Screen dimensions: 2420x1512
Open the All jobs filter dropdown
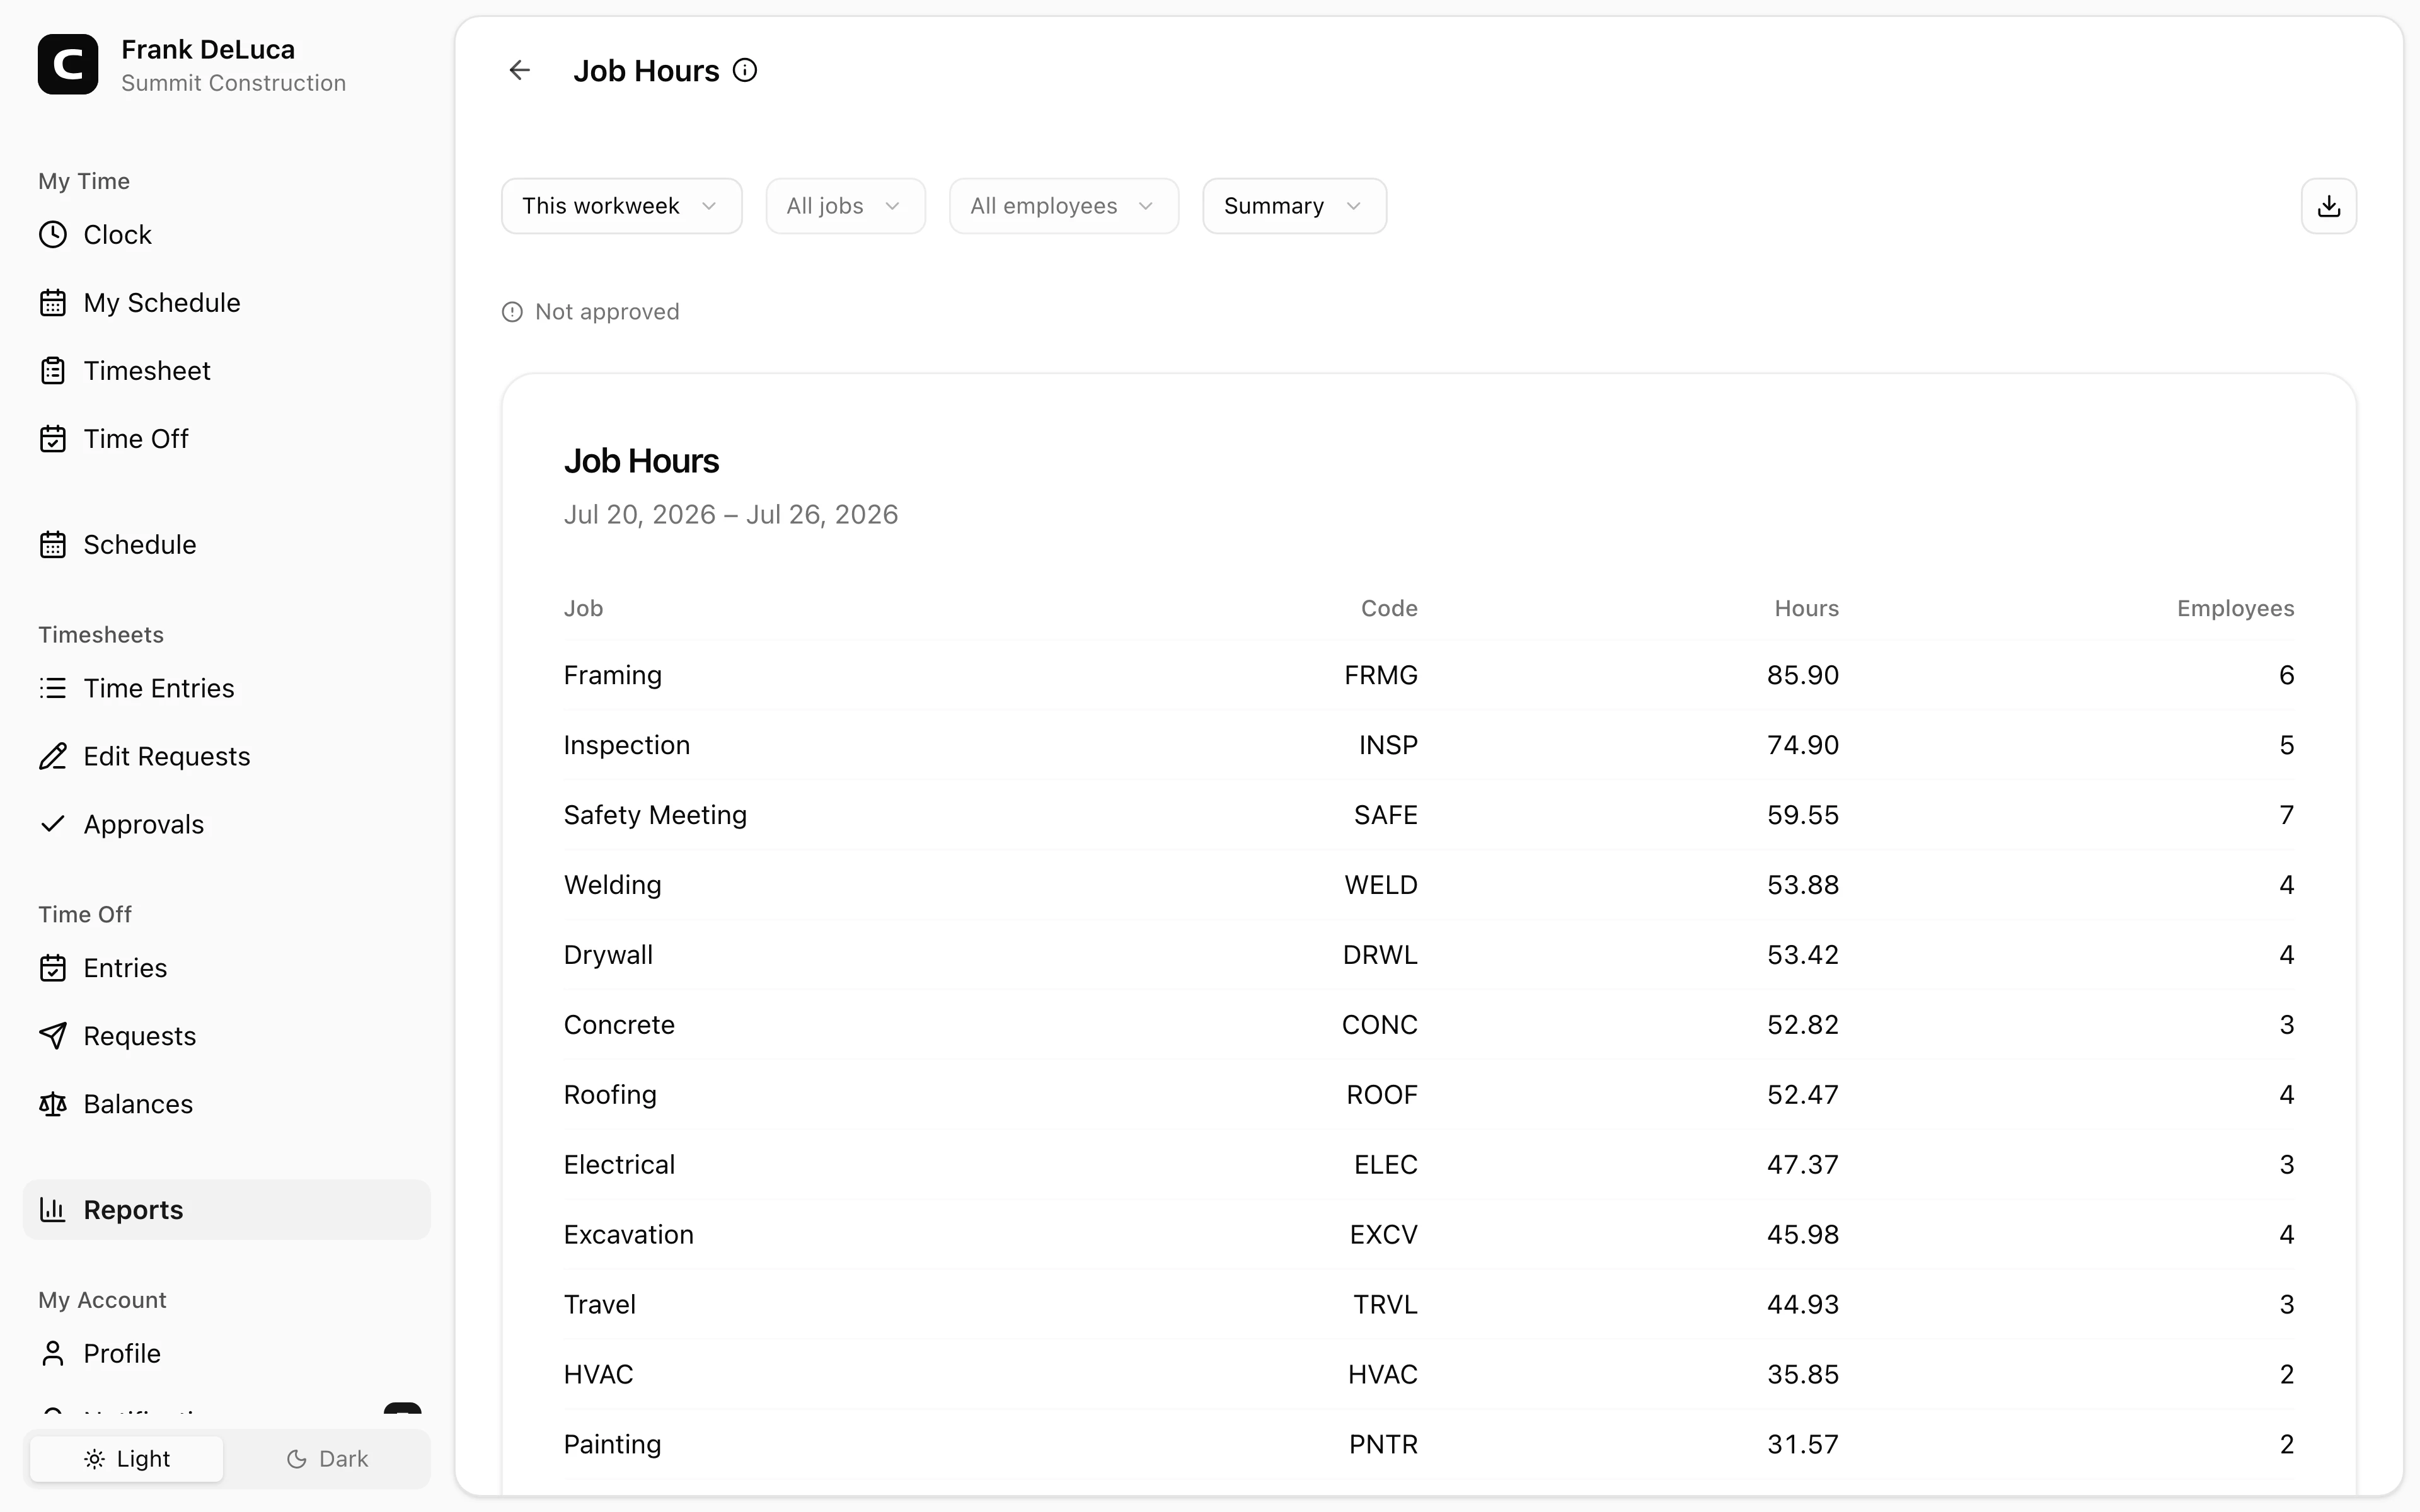[x=845, y=206]
